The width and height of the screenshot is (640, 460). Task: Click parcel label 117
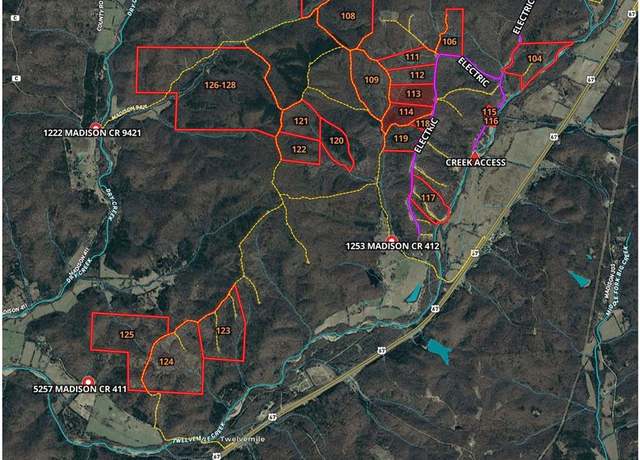[x=428, y=198]
